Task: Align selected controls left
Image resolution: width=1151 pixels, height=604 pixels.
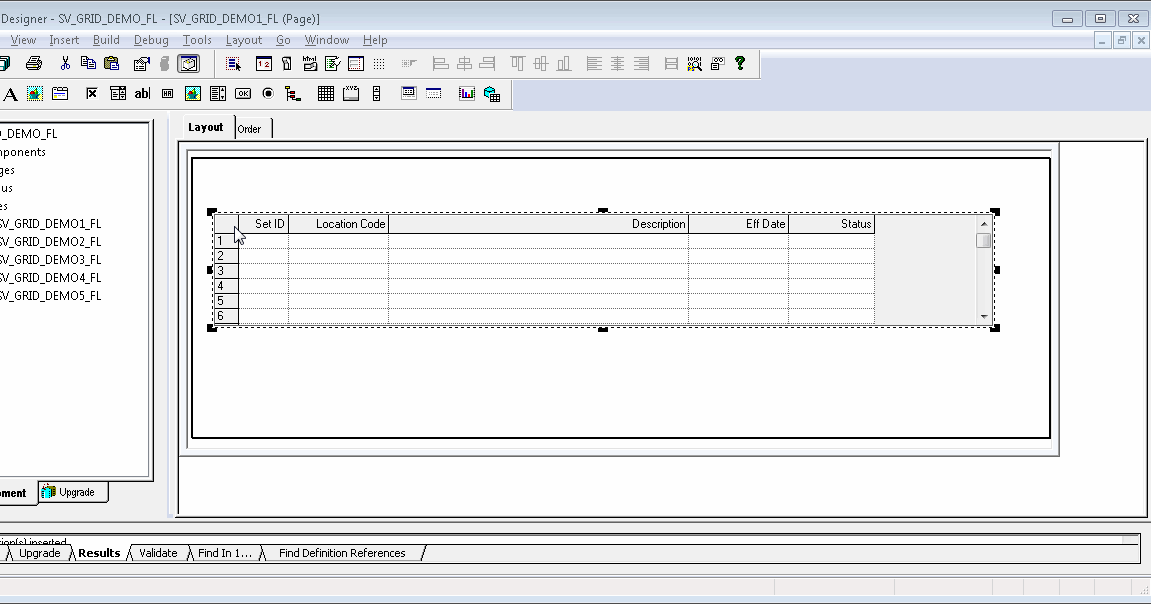Action: point(593,63)
